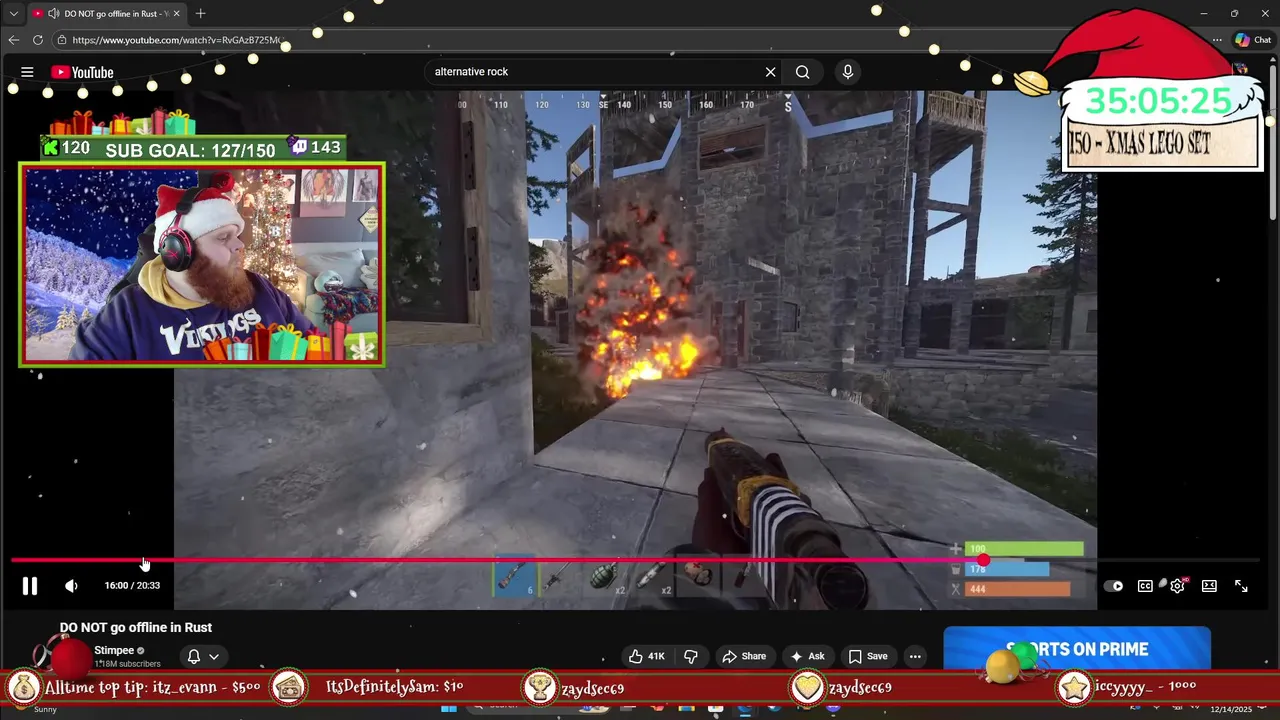Reload the current page

point(38,40)
